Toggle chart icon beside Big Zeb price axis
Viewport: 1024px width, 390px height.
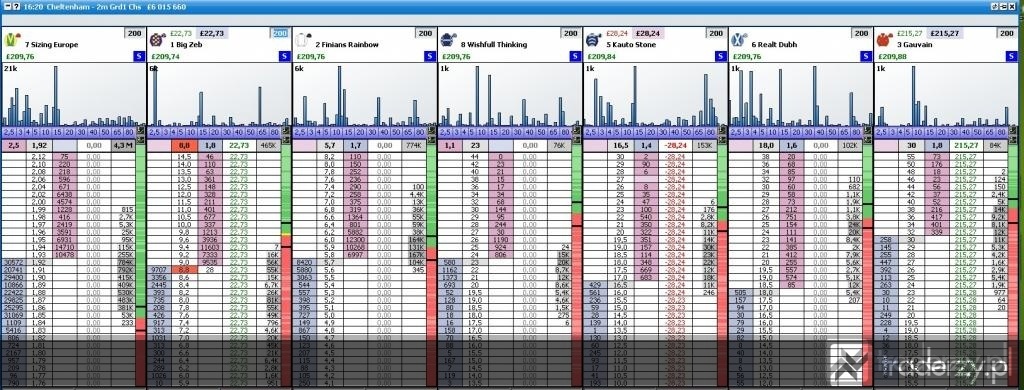click(285, 131)
